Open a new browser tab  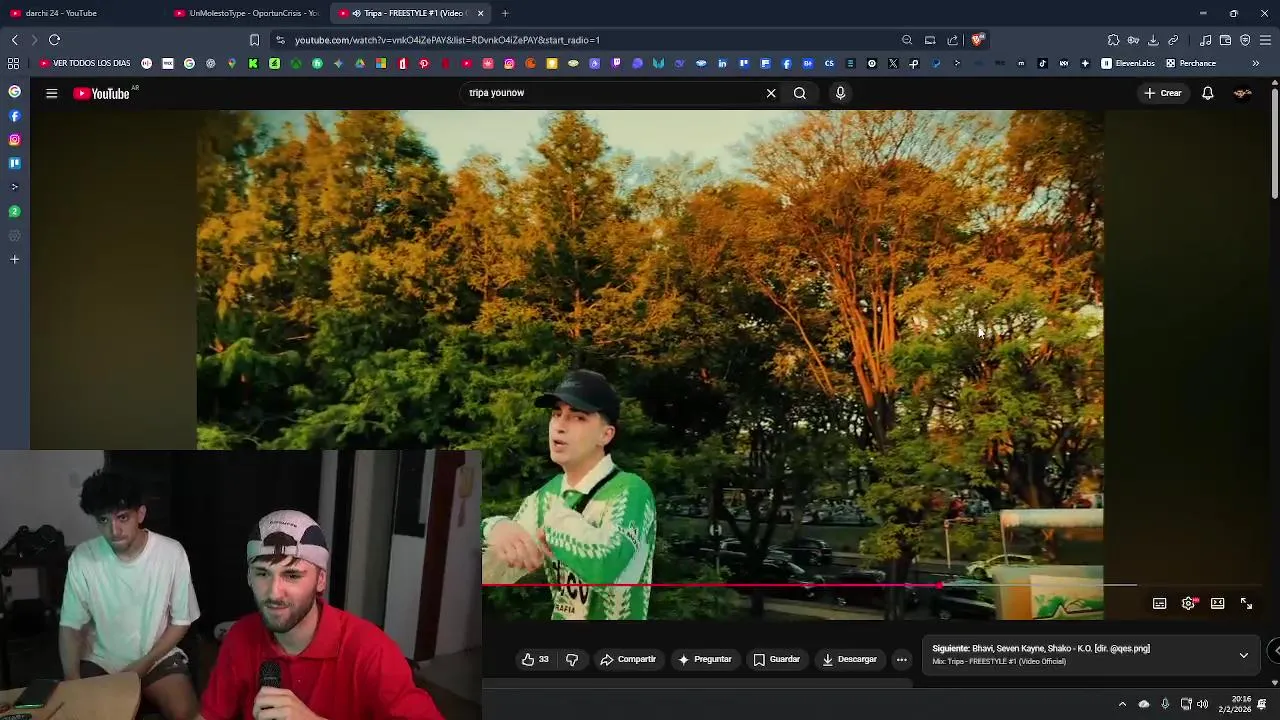(x=505, y=13)
